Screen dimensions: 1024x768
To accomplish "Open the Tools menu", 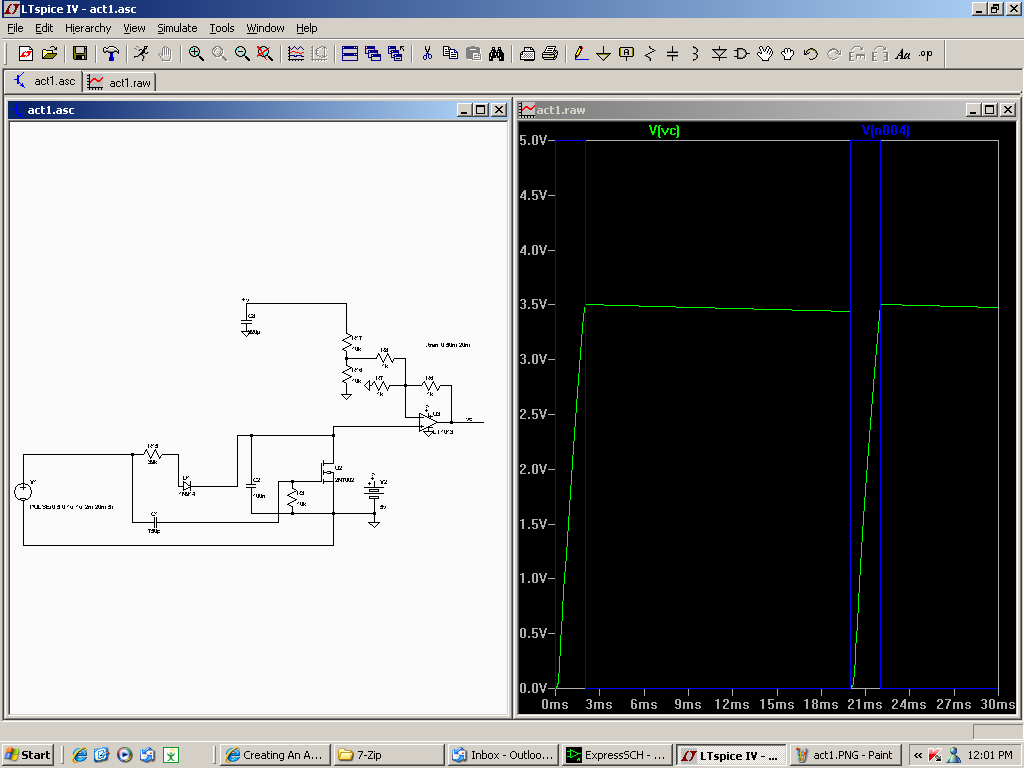I will [x=222, y=28].
